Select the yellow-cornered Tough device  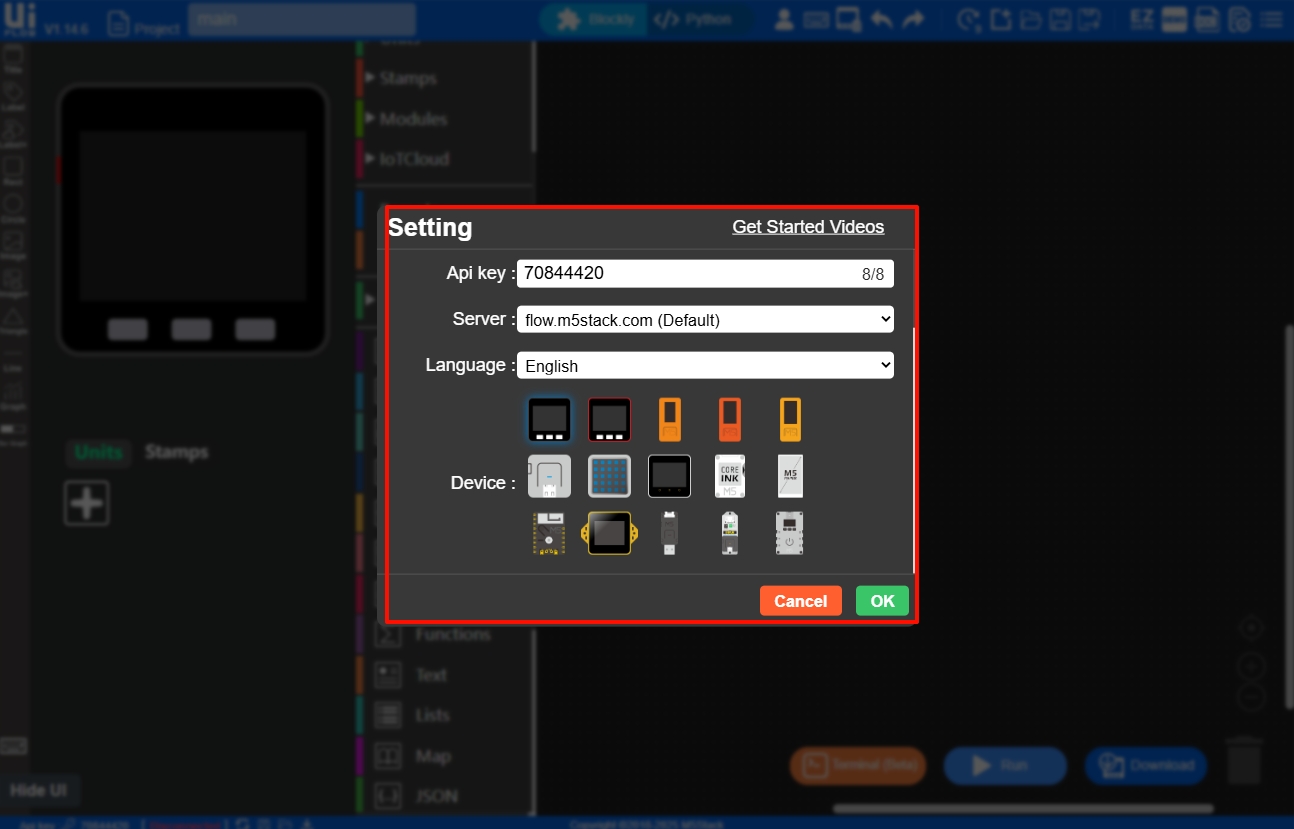coord(609,533)
